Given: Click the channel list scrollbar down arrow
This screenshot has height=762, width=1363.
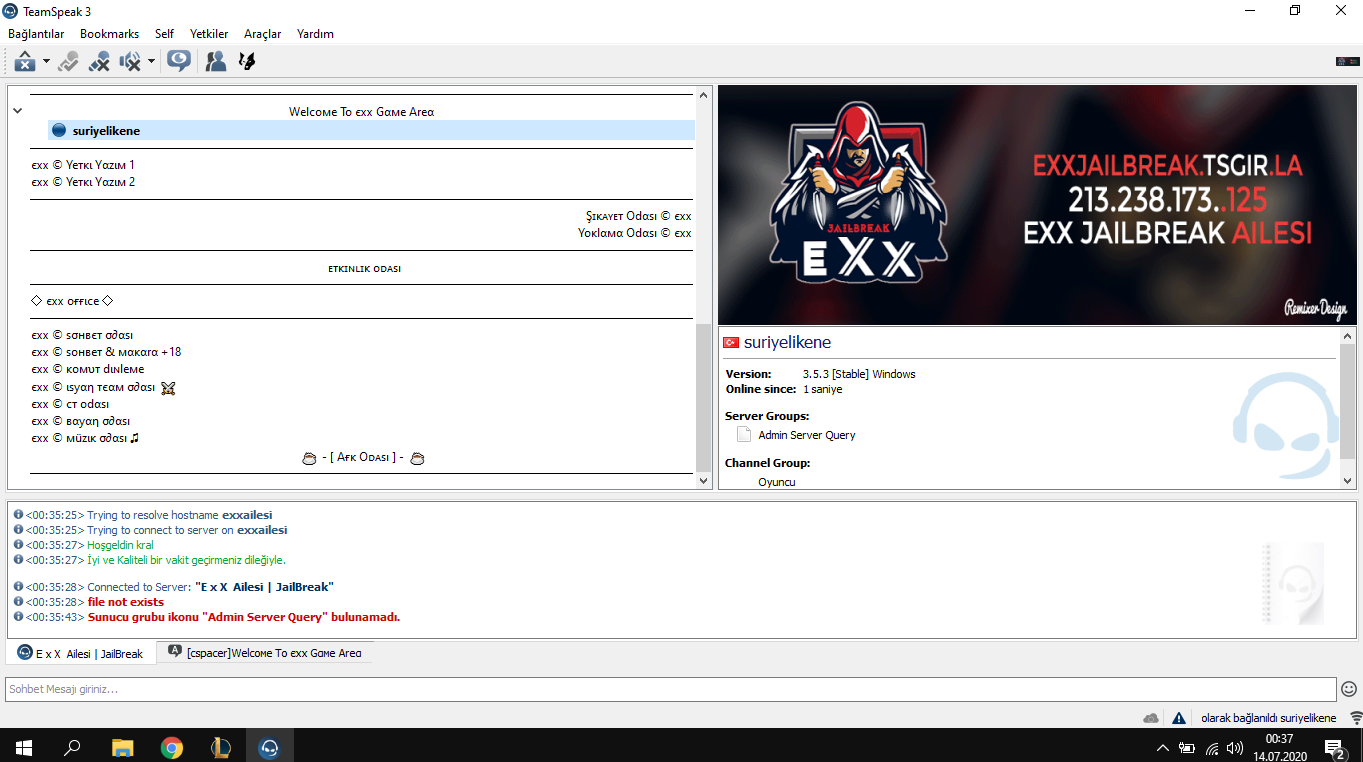Looking at the screenshot, I should click(703, 481).
